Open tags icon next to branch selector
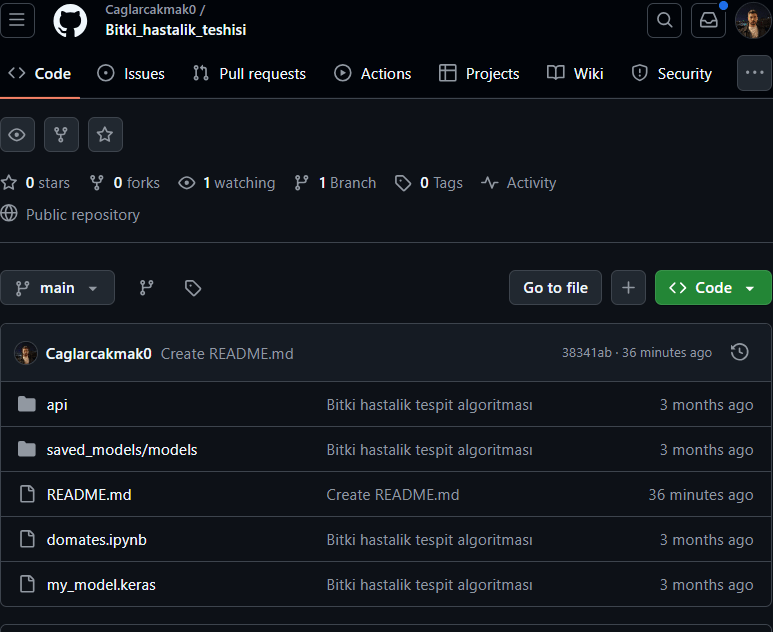 click(x=193, y=288)
